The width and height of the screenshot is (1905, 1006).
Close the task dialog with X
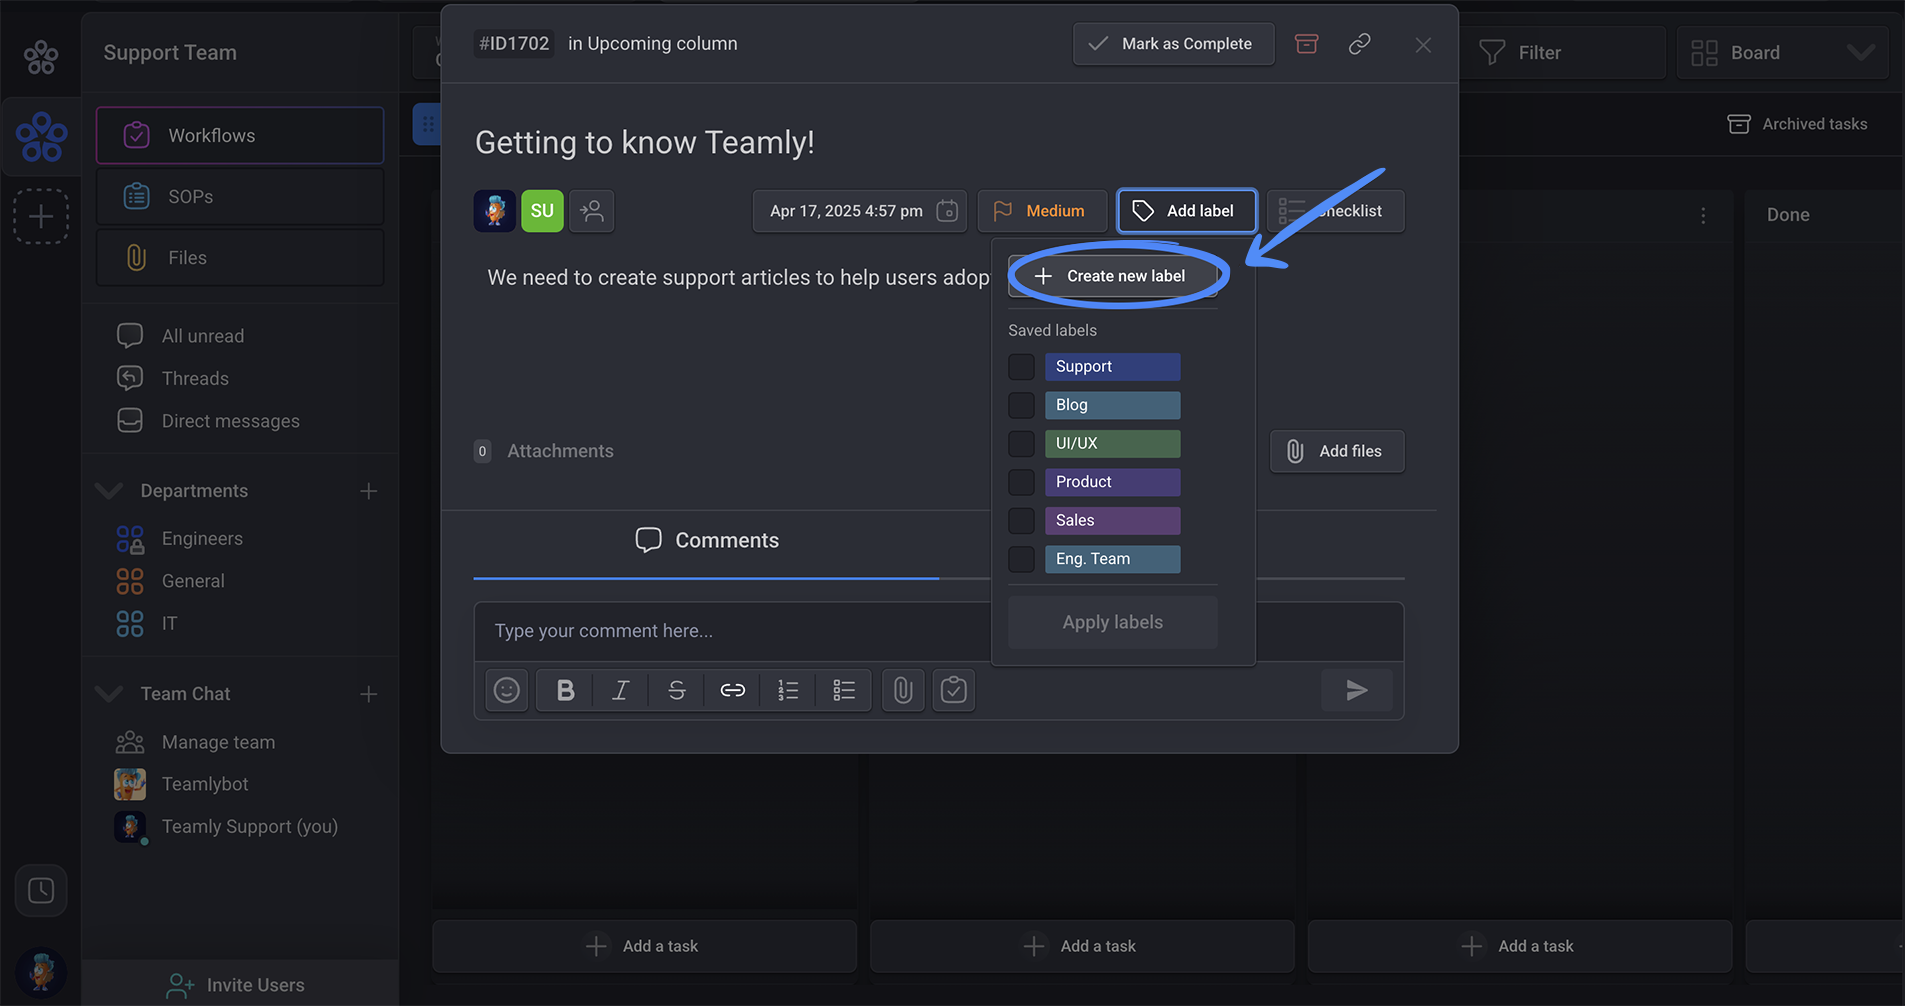click(1423, 45)
